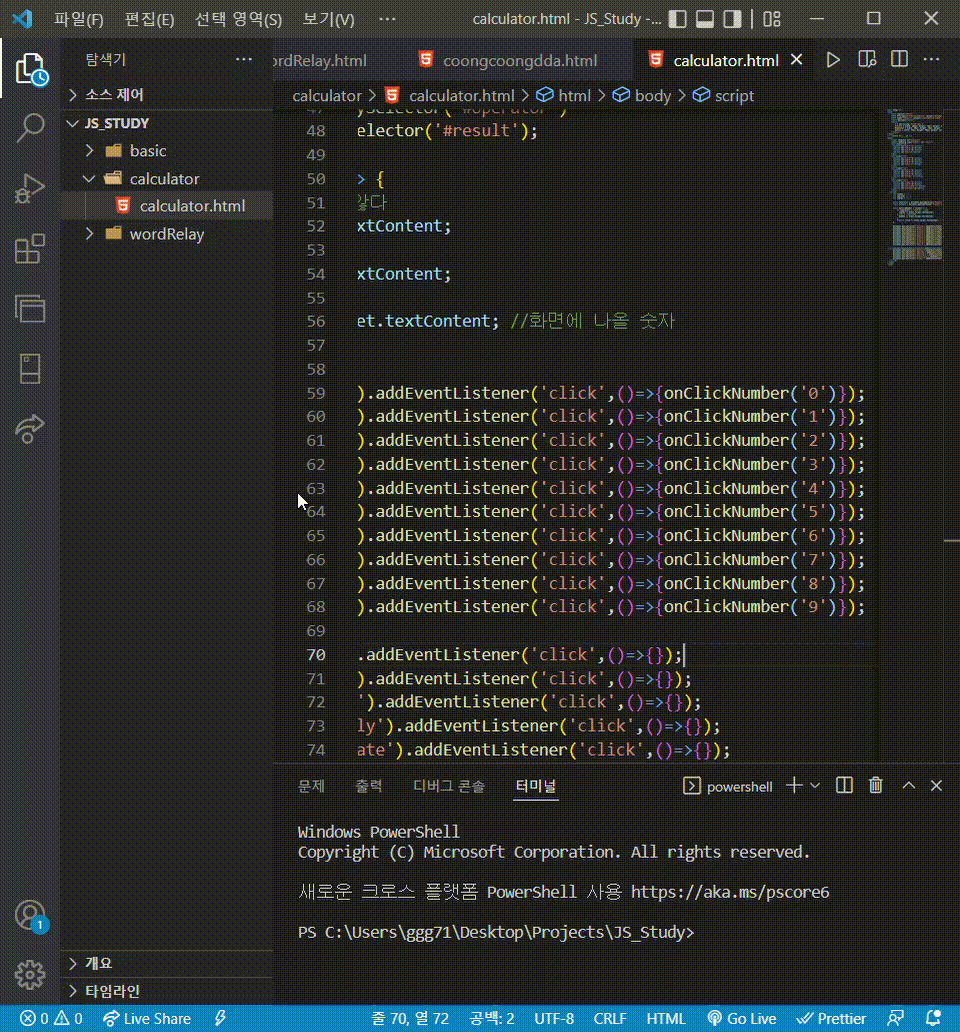Expand the wordRelay folder

point(166,234)
